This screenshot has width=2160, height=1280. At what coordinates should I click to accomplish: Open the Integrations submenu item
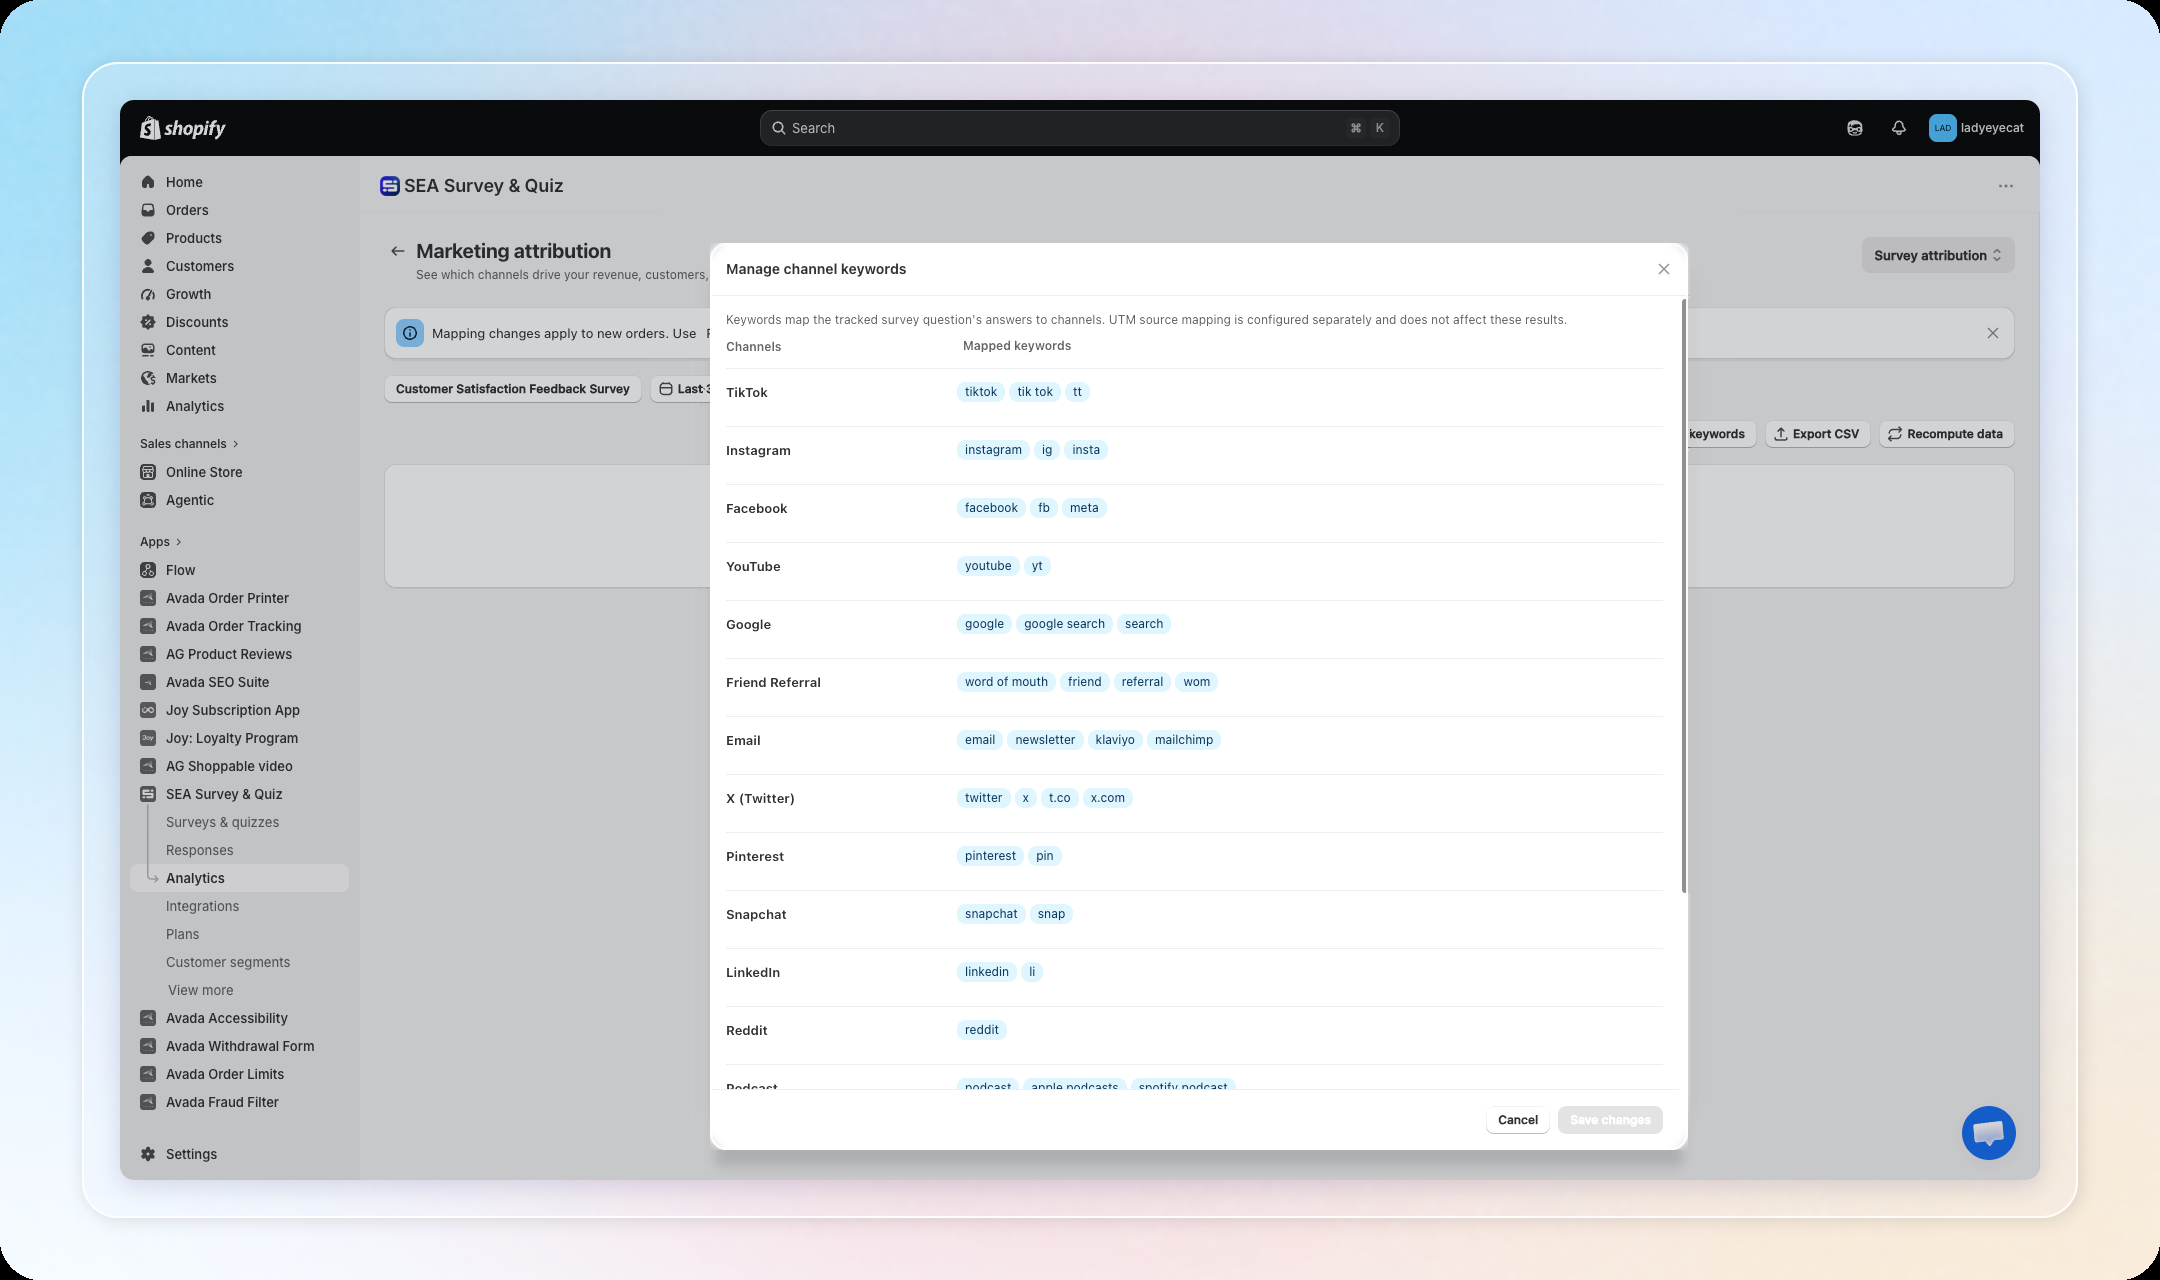point(202,906)
